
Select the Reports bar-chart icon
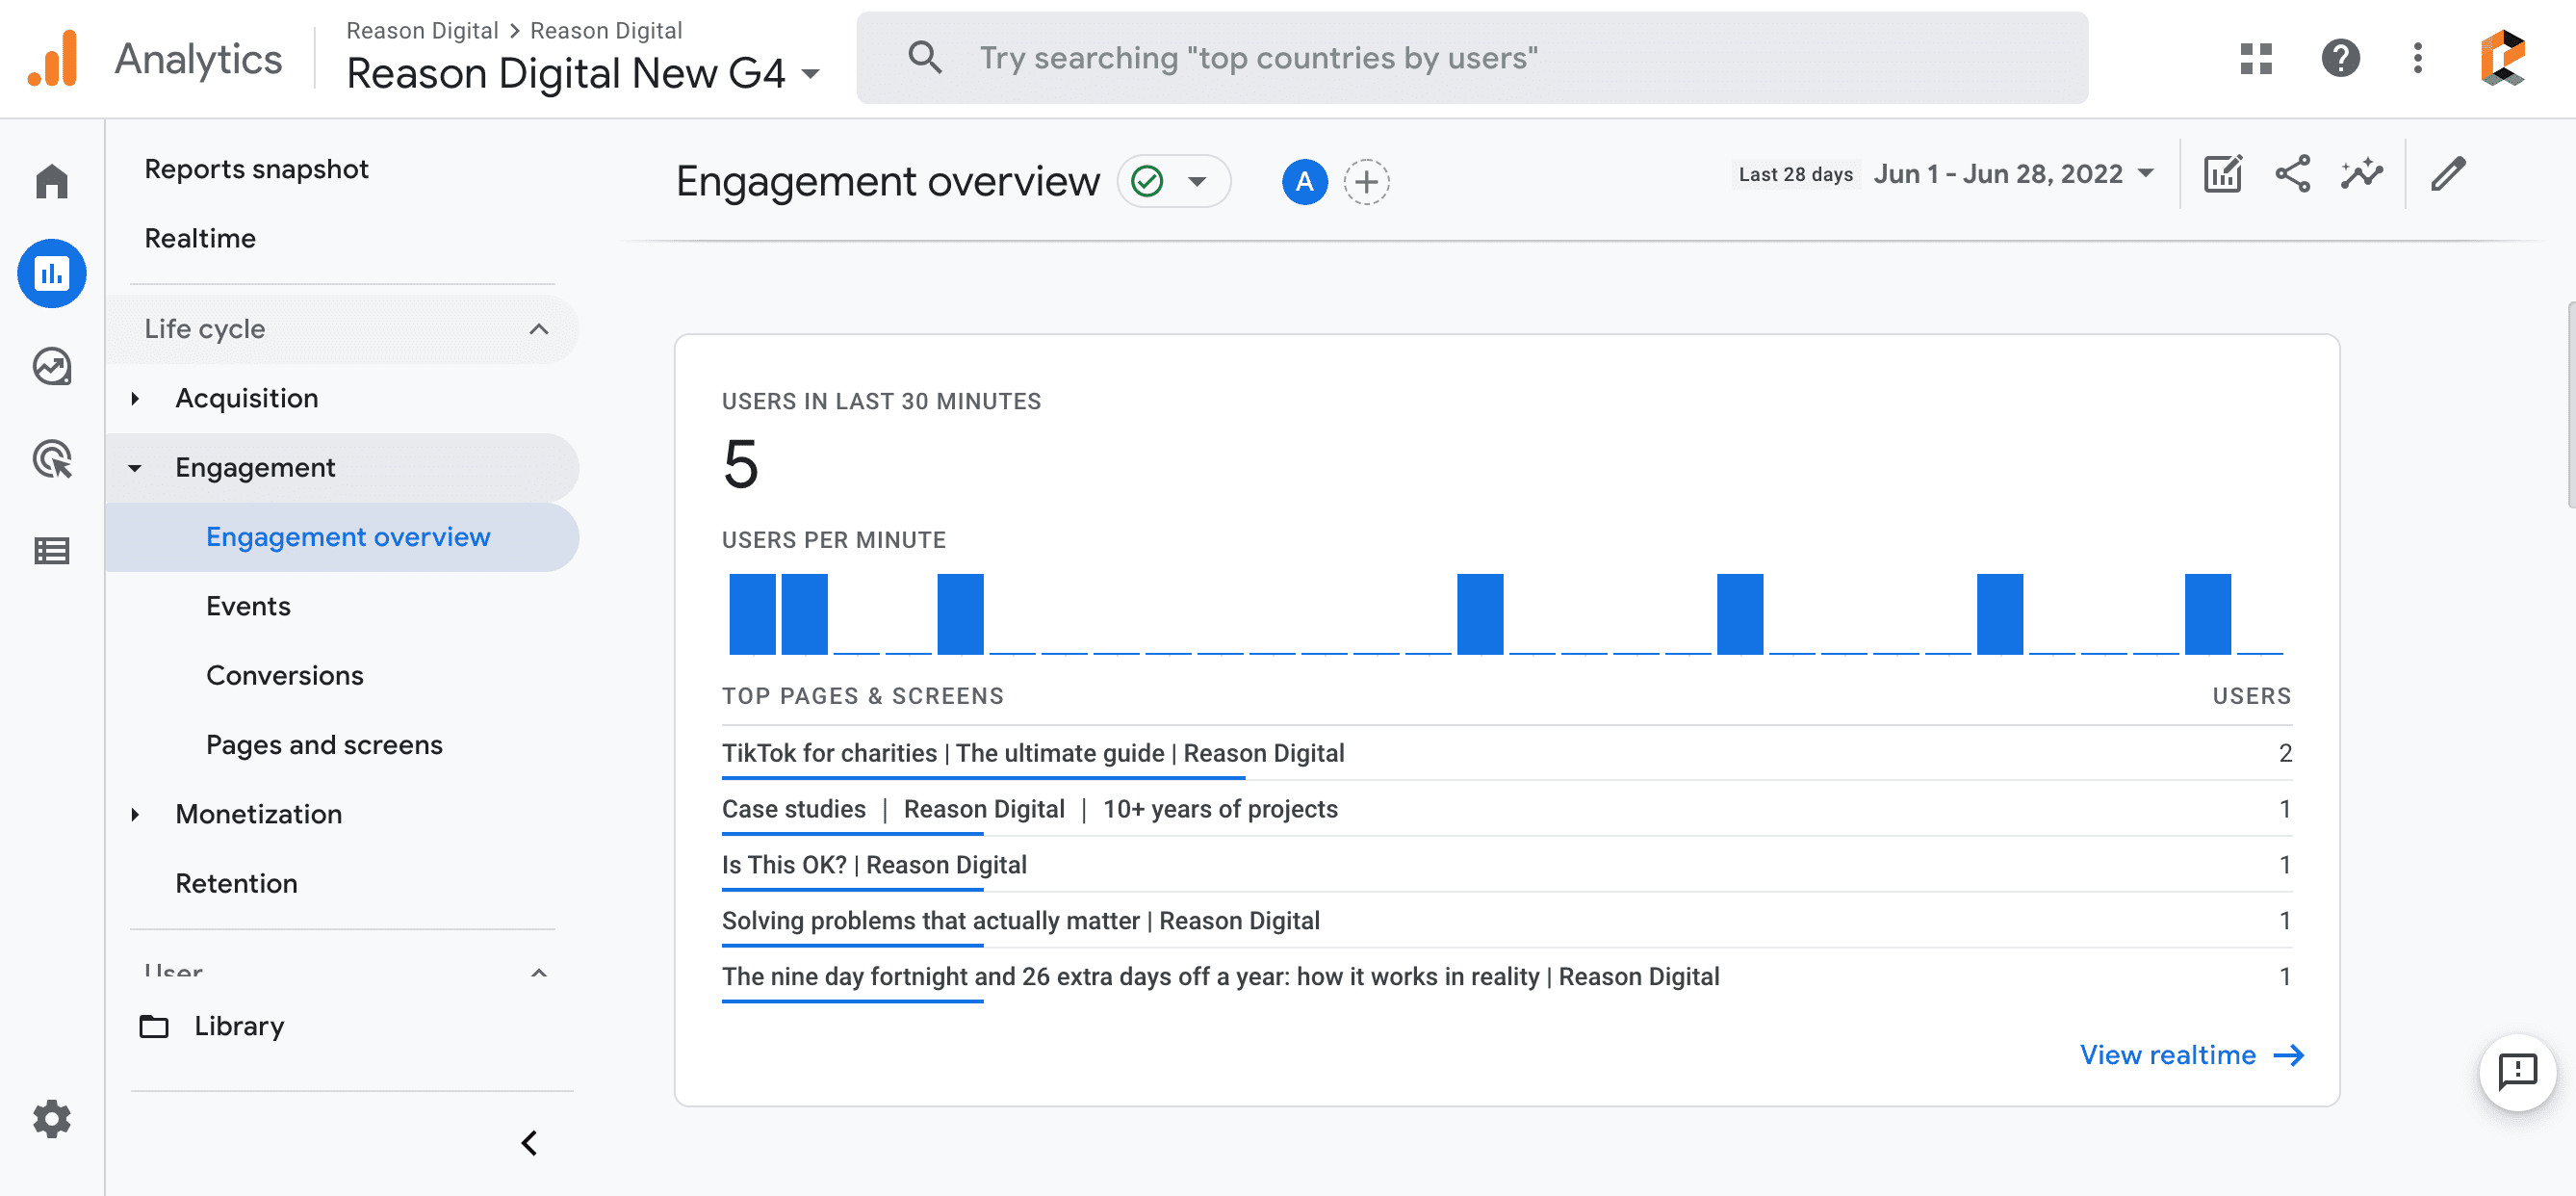(x=52, y=273)
